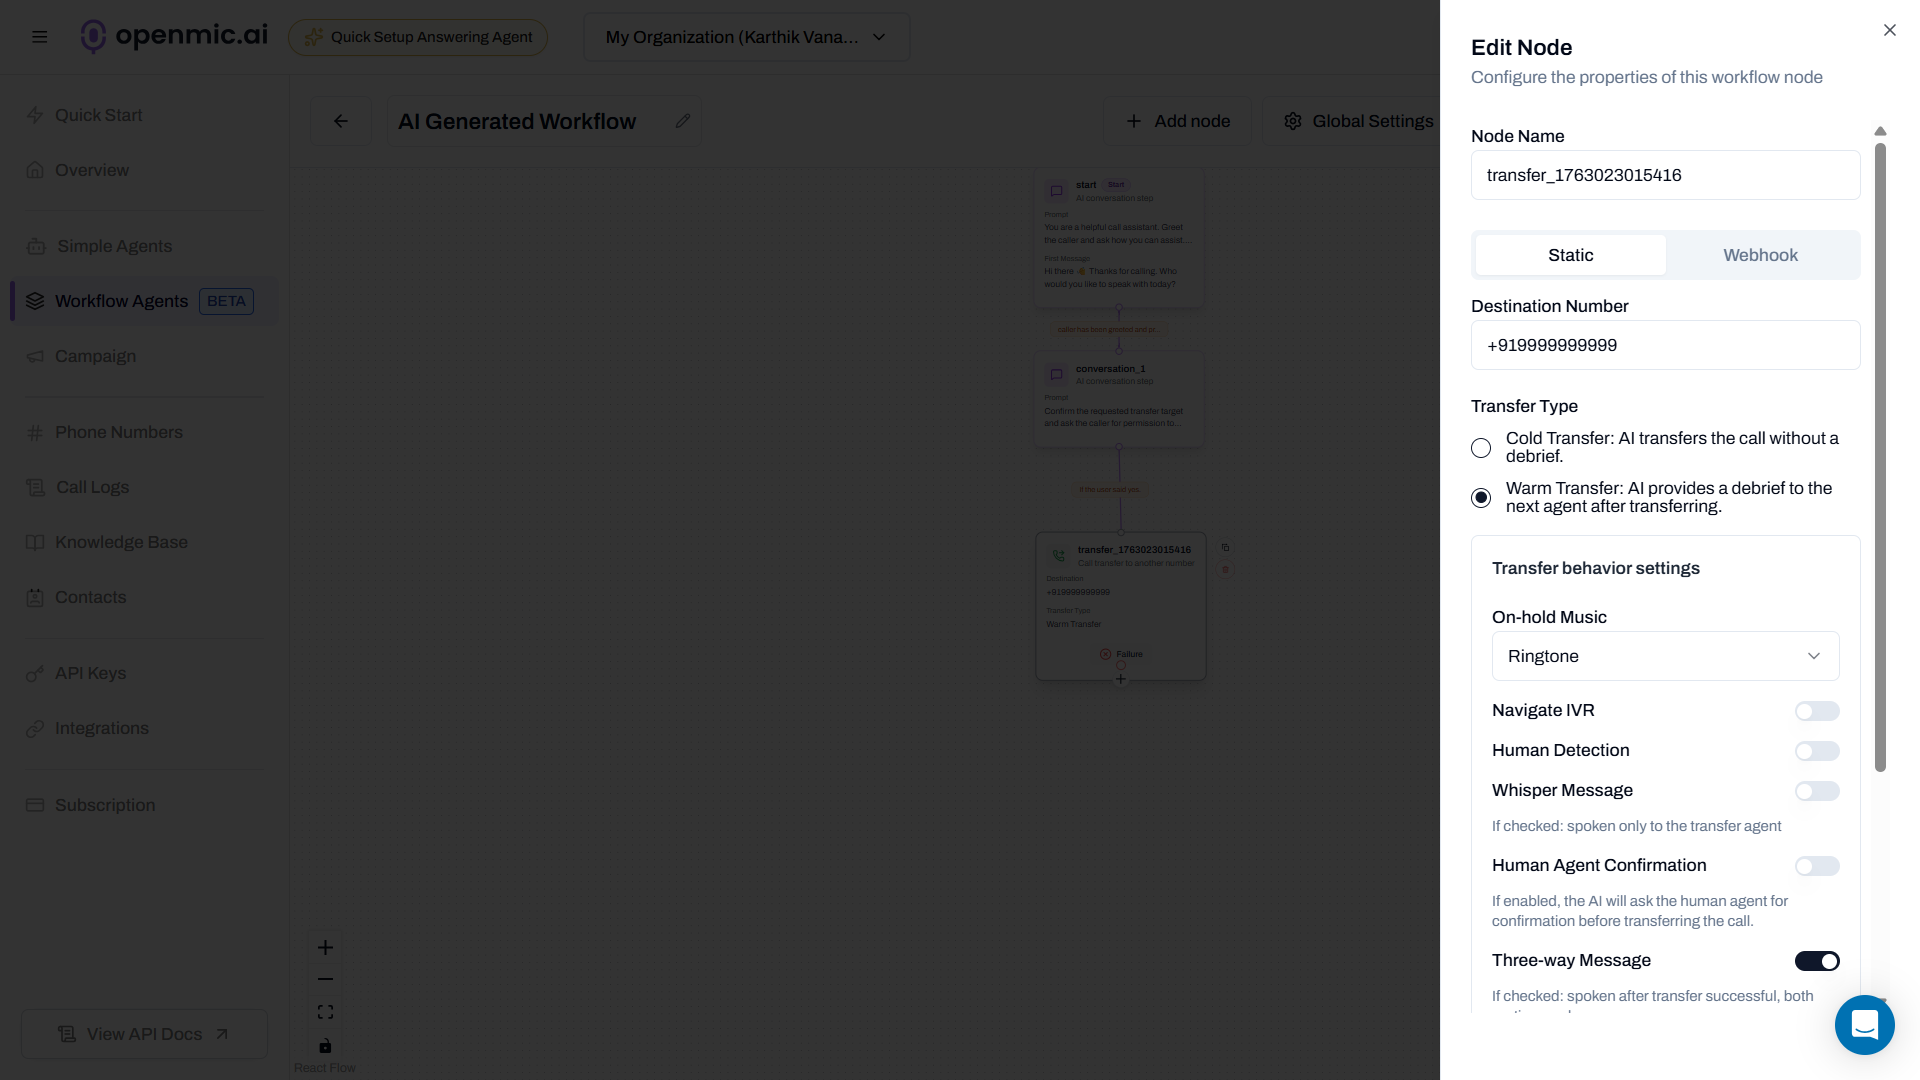Image resolution: width=1920 pixels, height=1080 pixels.
Task: Add a node below the Failure outcome
Action: point(1121,679)
